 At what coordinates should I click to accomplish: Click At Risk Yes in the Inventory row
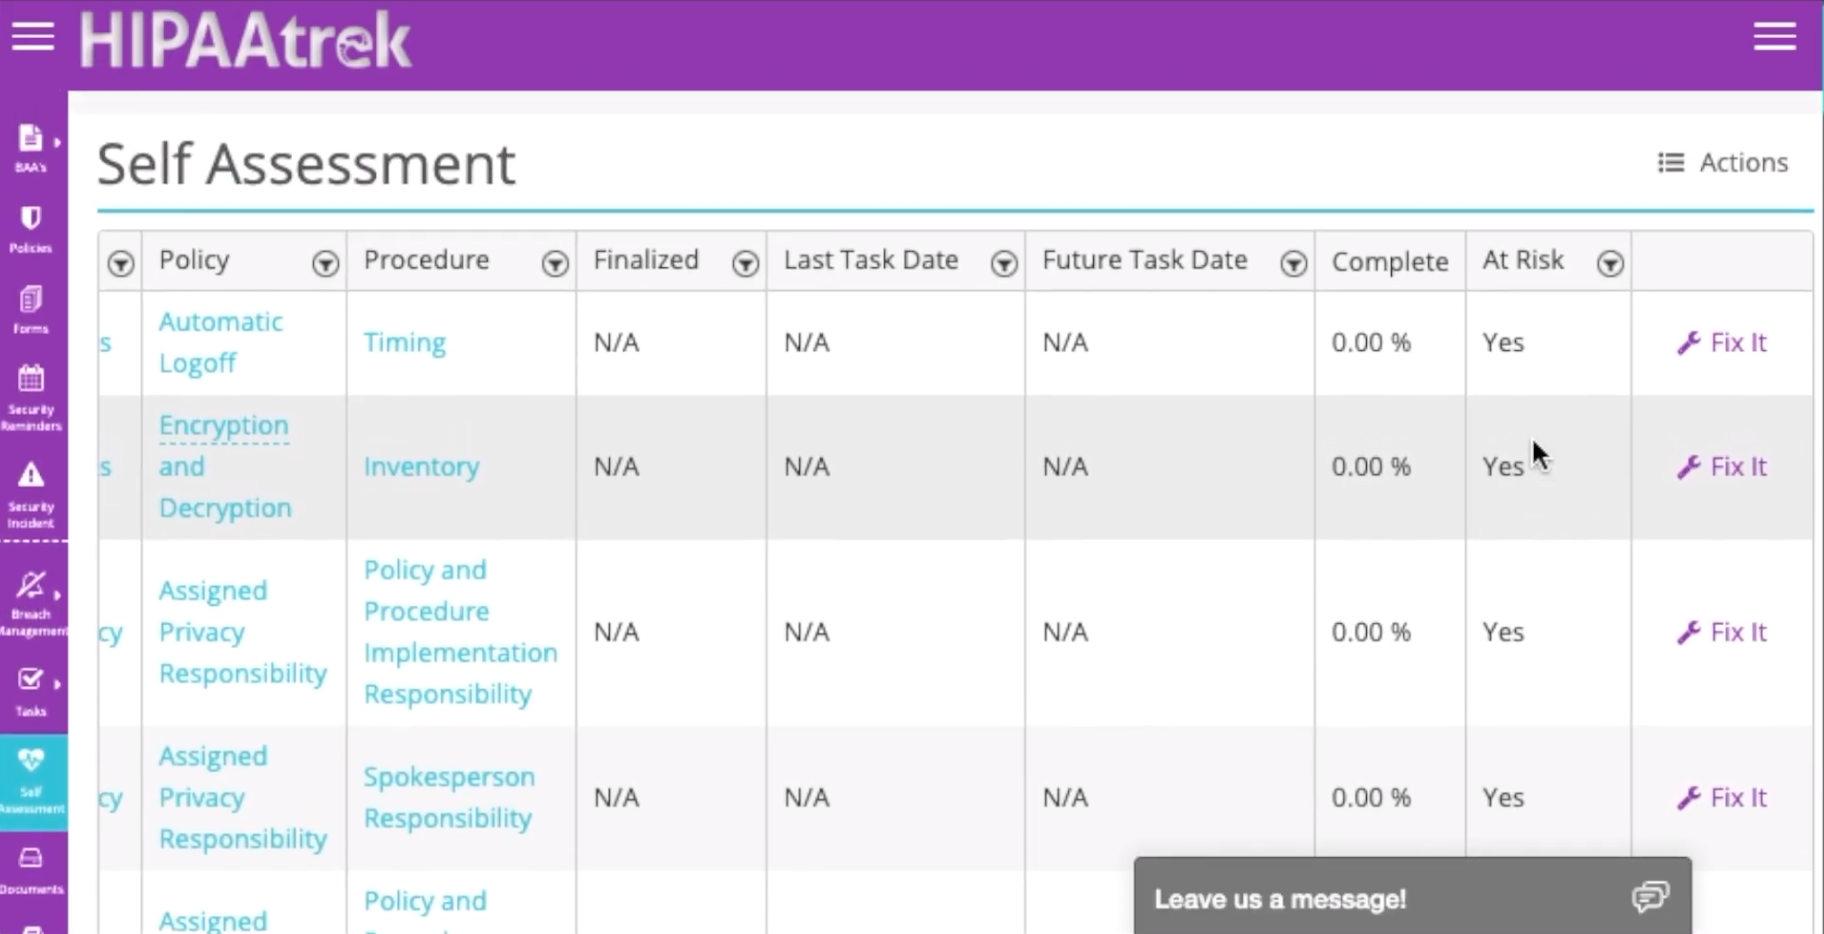point(1503,466)
